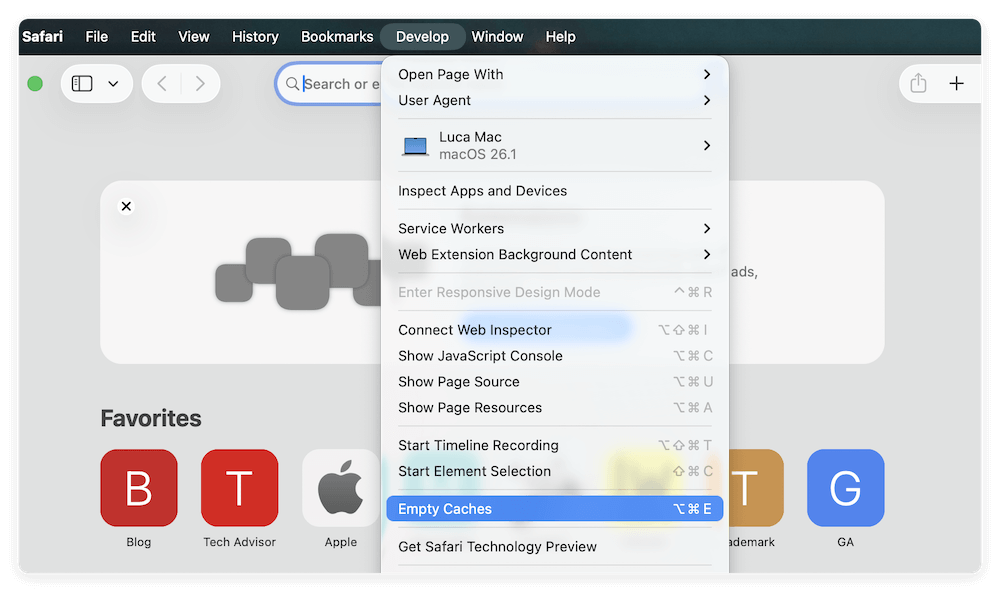Choose Show JavaScript Console
Image resolution: width=1000 pixels, height=592 pixels.
480,356
